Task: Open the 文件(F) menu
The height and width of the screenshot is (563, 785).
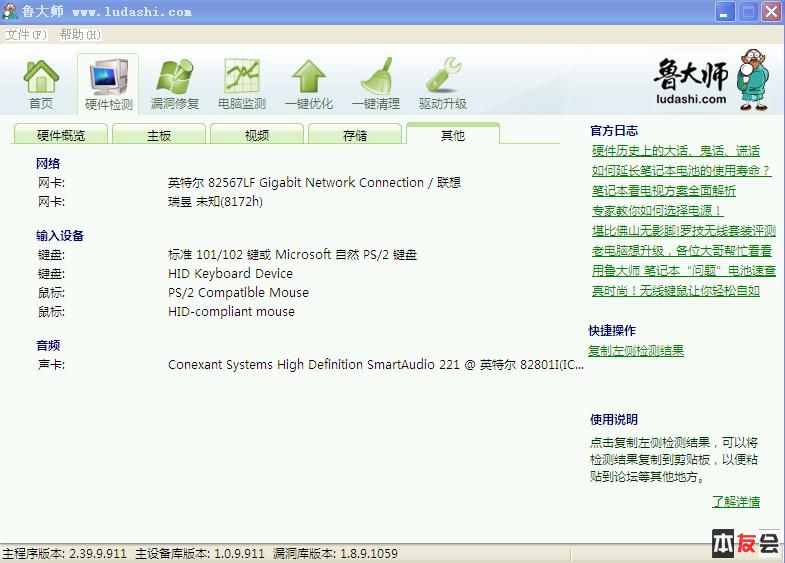Action: (26, 35)
